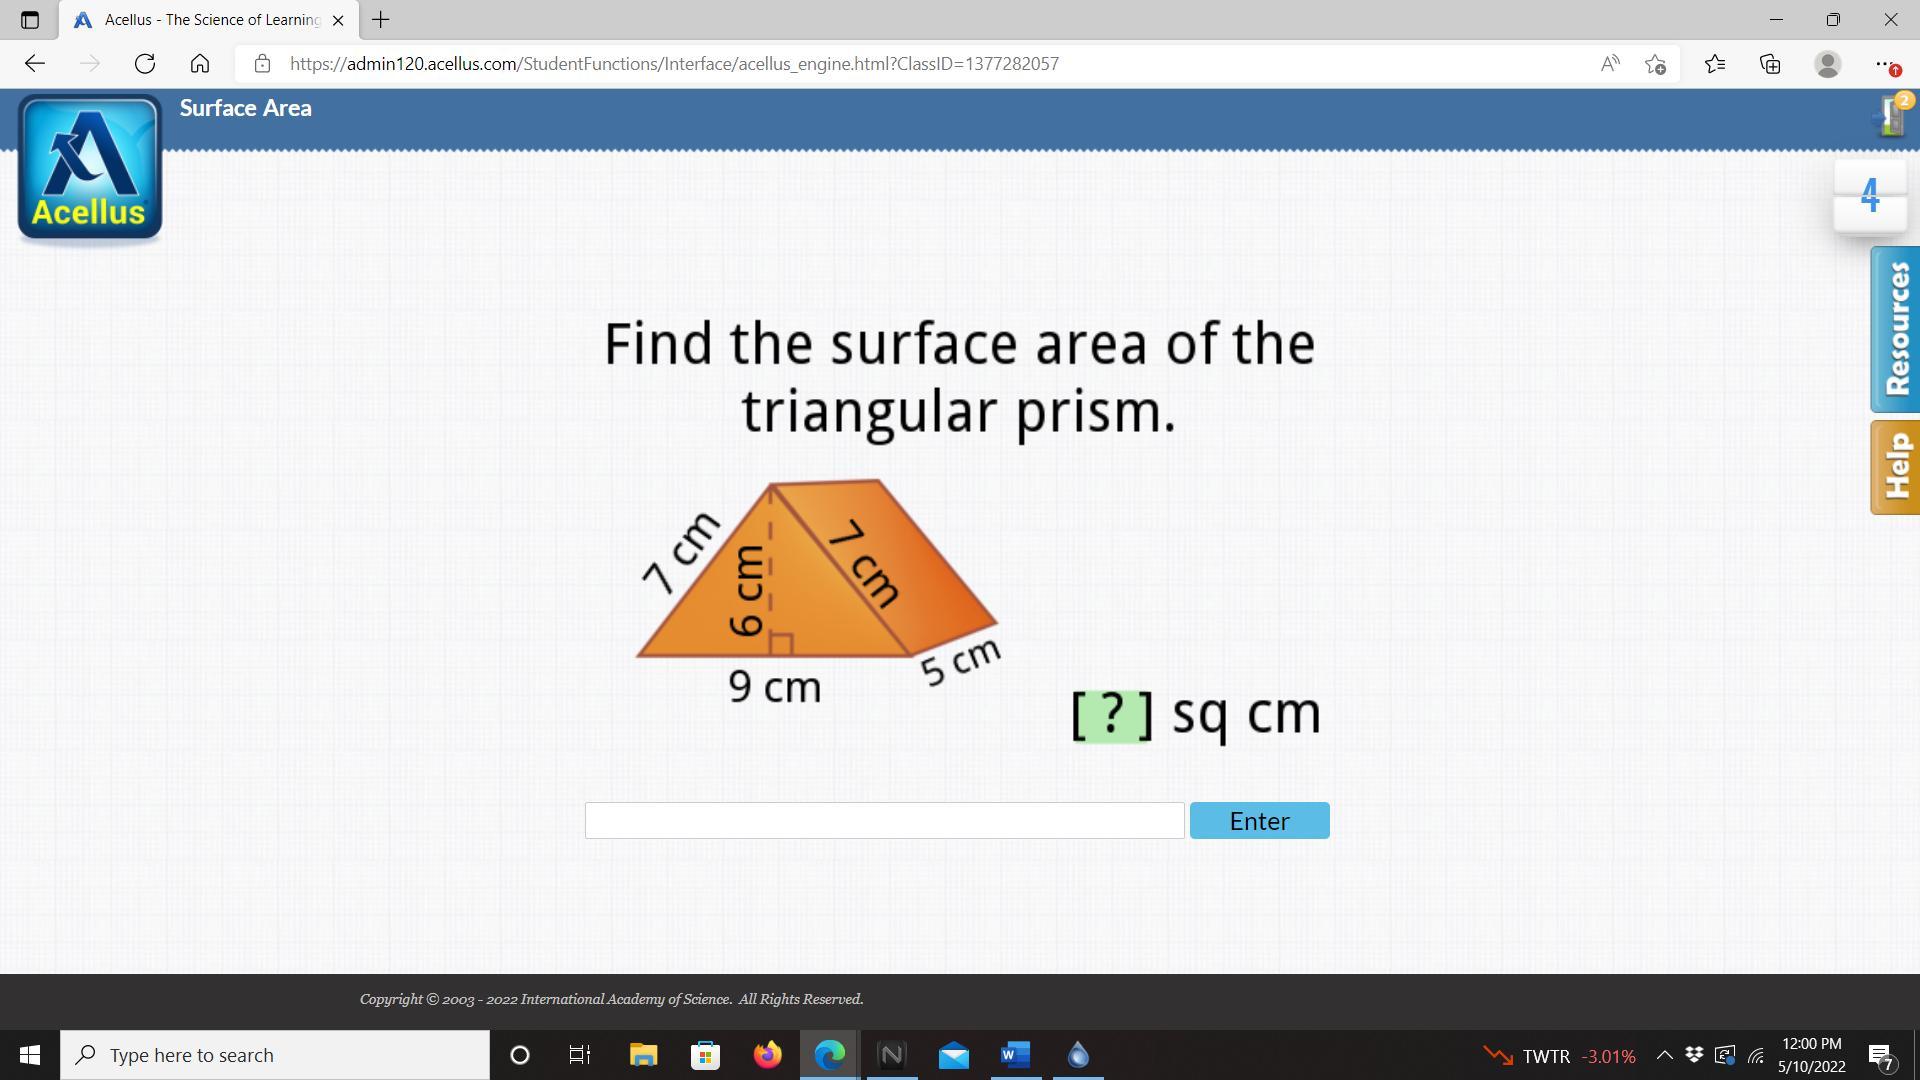This screenshot has height=1080, width=1920.
Task: Open the Favorites list icon
Action: point(1714,64)
